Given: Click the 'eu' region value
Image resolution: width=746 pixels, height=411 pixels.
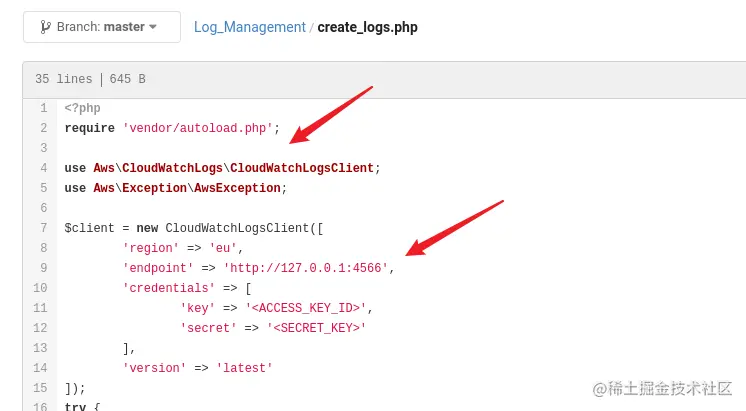Looking at the screenshot, I should click(x=223, y=248).
